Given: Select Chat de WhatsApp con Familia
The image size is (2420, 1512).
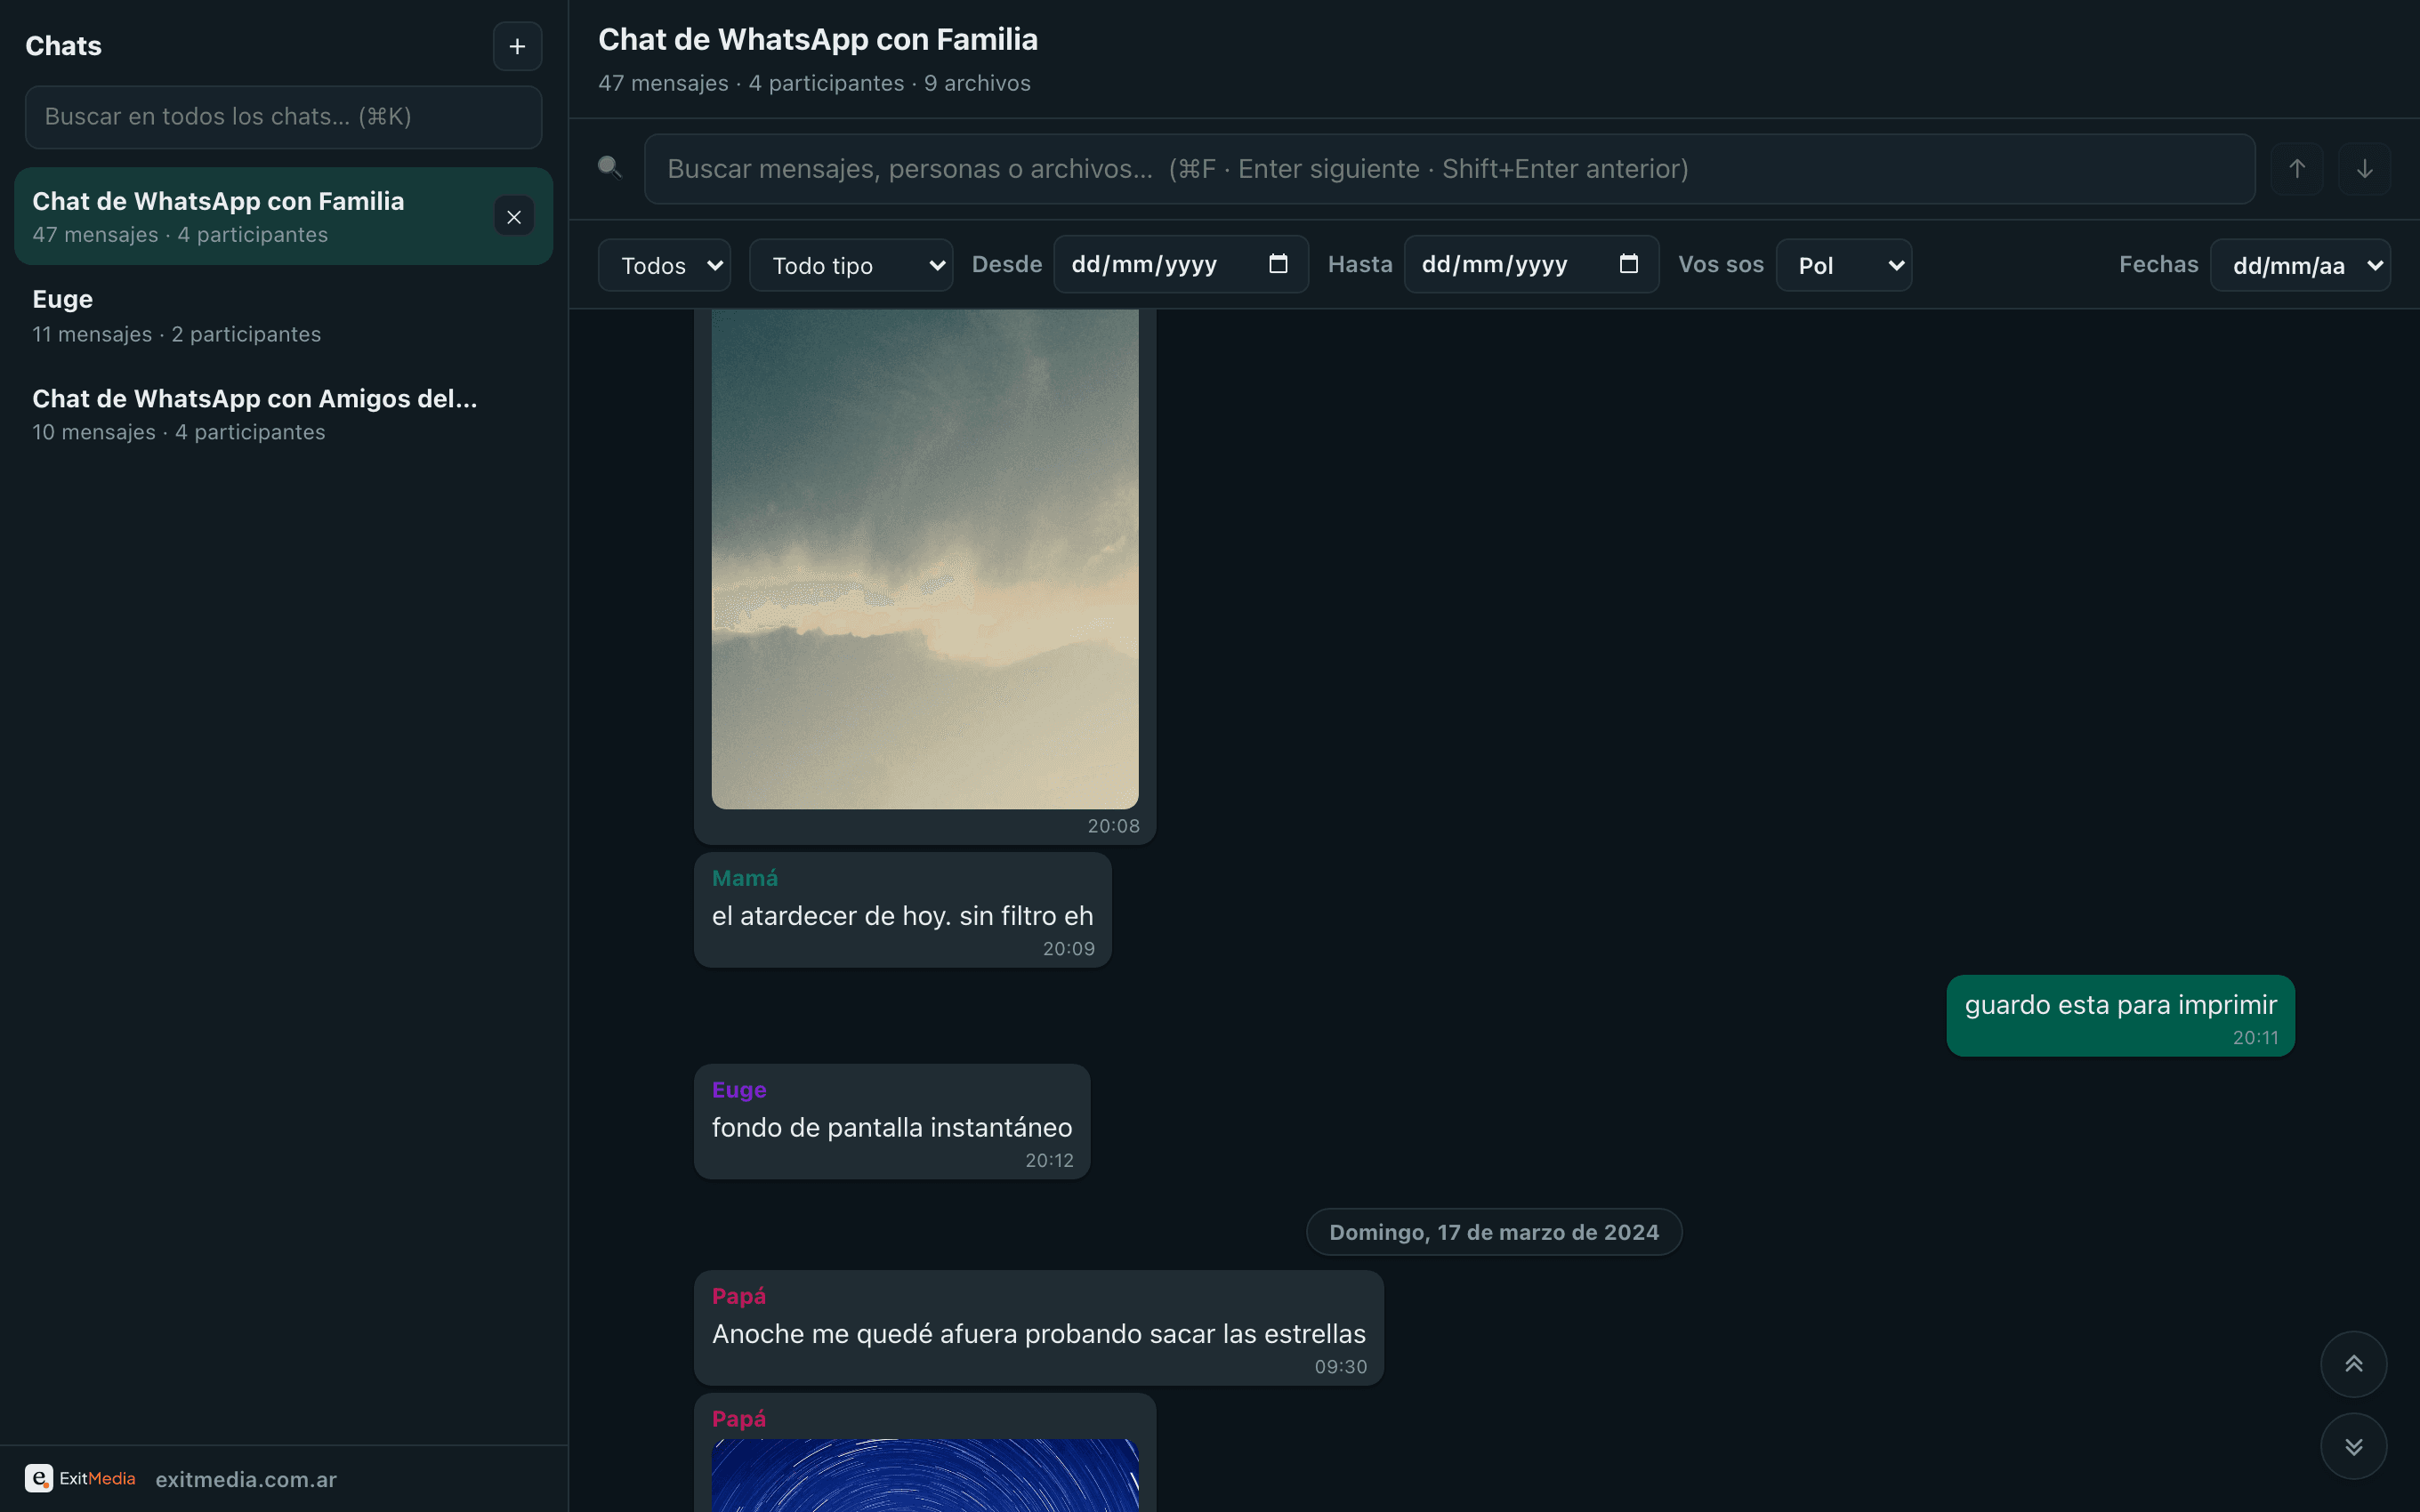Looking at the screenshot, I should [x=284, y=216].
